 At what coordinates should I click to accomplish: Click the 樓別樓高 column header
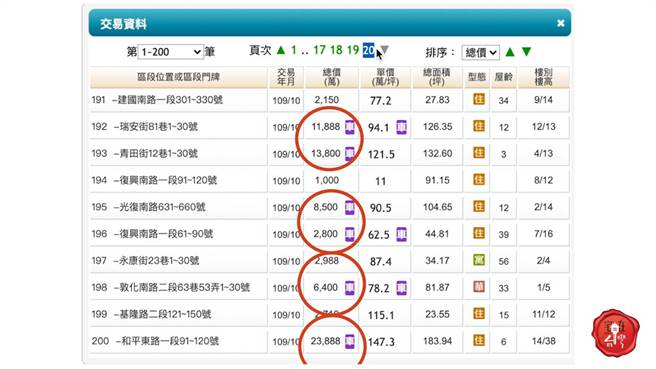pos(543,77)
